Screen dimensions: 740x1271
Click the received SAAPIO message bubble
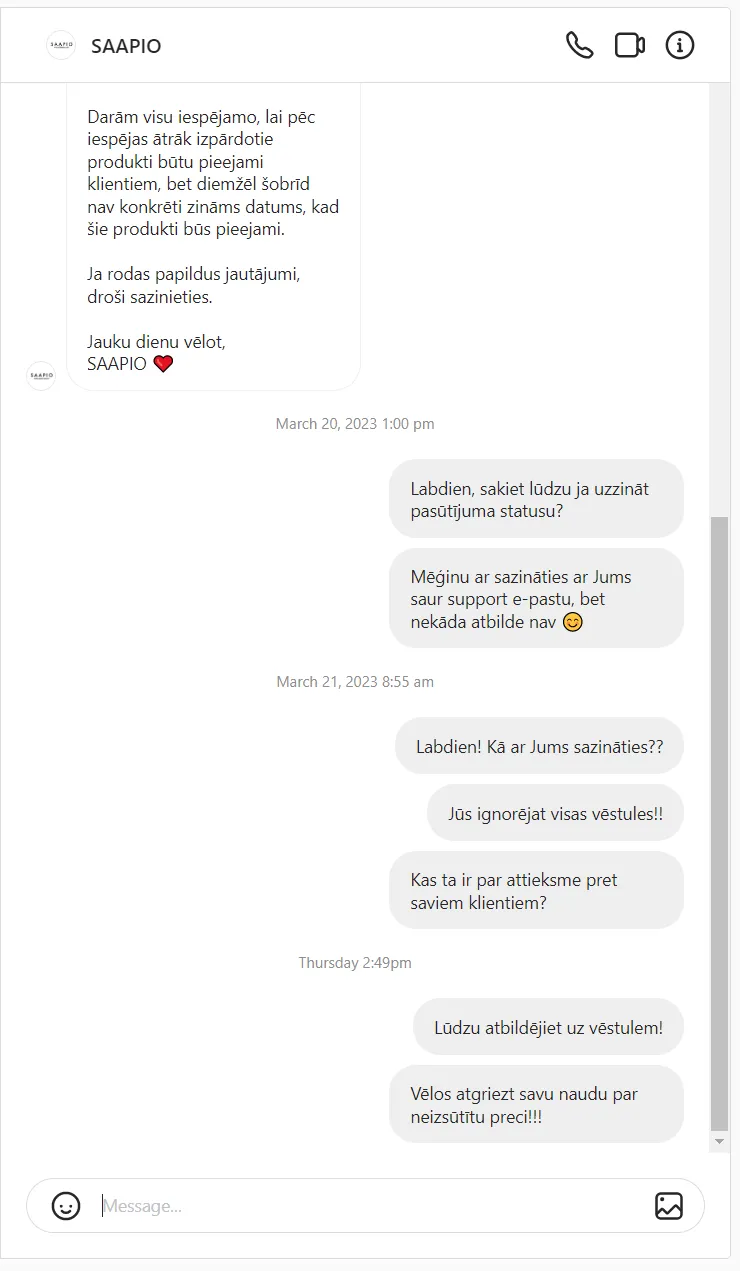point(213,236)
